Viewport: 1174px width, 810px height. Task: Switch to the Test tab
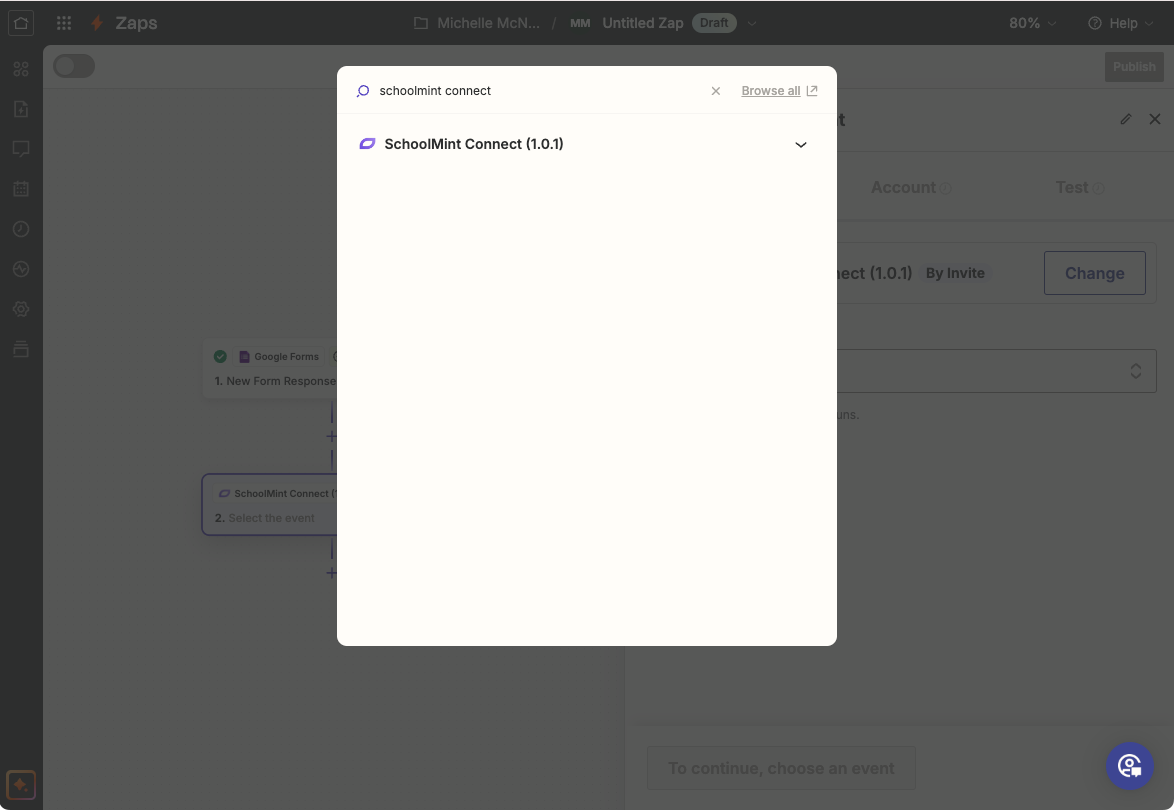[x=1079, y=187]
